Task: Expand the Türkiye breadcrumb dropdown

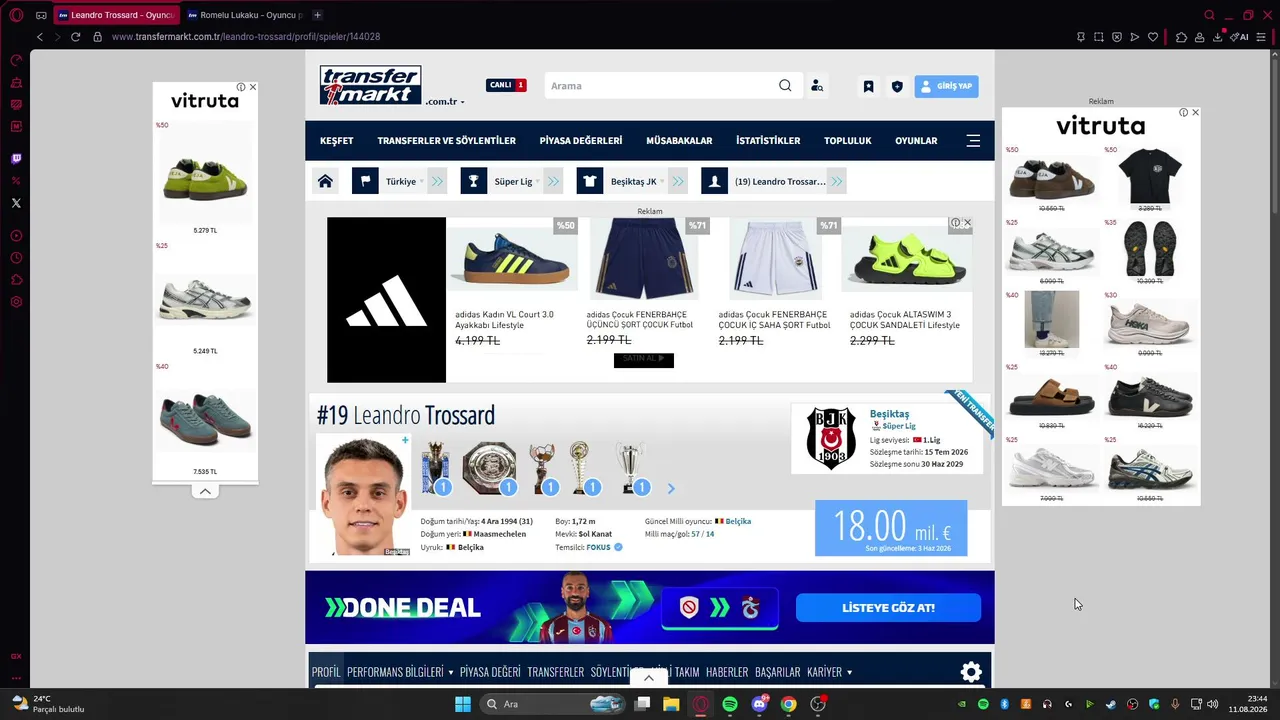Action: tap(437, 182)
